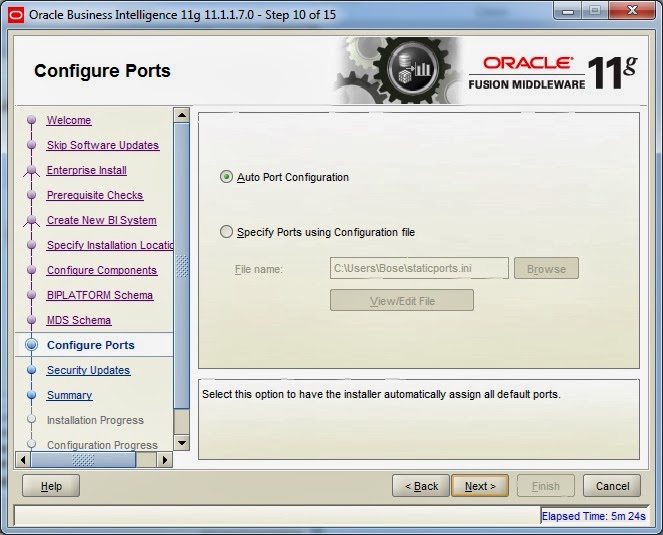Click the Installation Progress bullet icon
This screenshot has width=663, height=535.
coord(31,419)
